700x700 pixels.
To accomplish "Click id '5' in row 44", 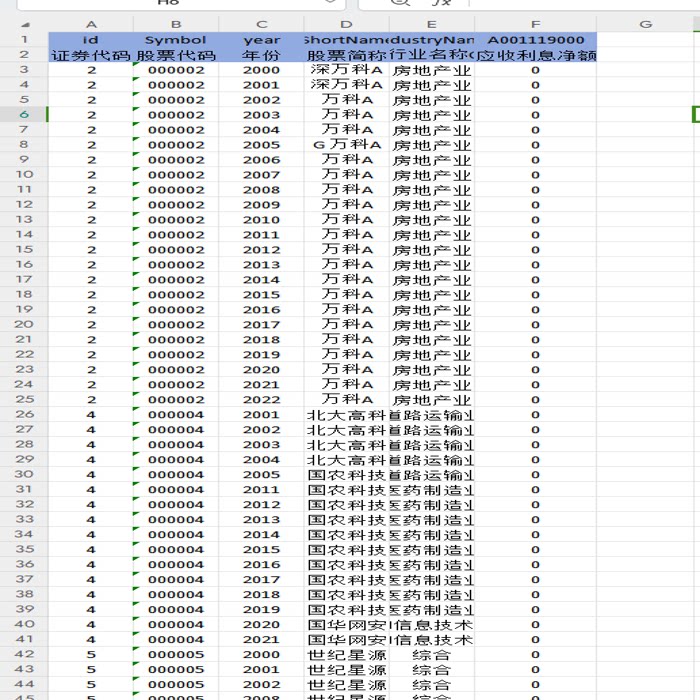I will [91, 684].
